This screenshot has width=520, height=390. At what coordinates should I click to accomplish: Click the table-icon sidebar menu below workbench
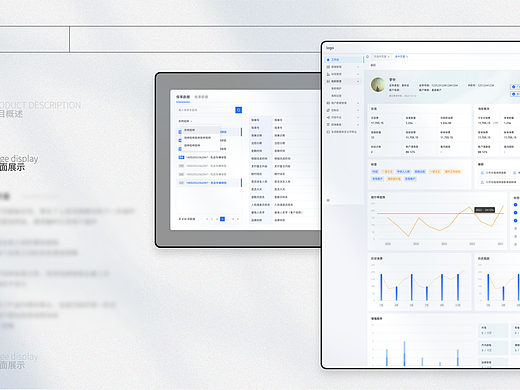click(343, 67)
